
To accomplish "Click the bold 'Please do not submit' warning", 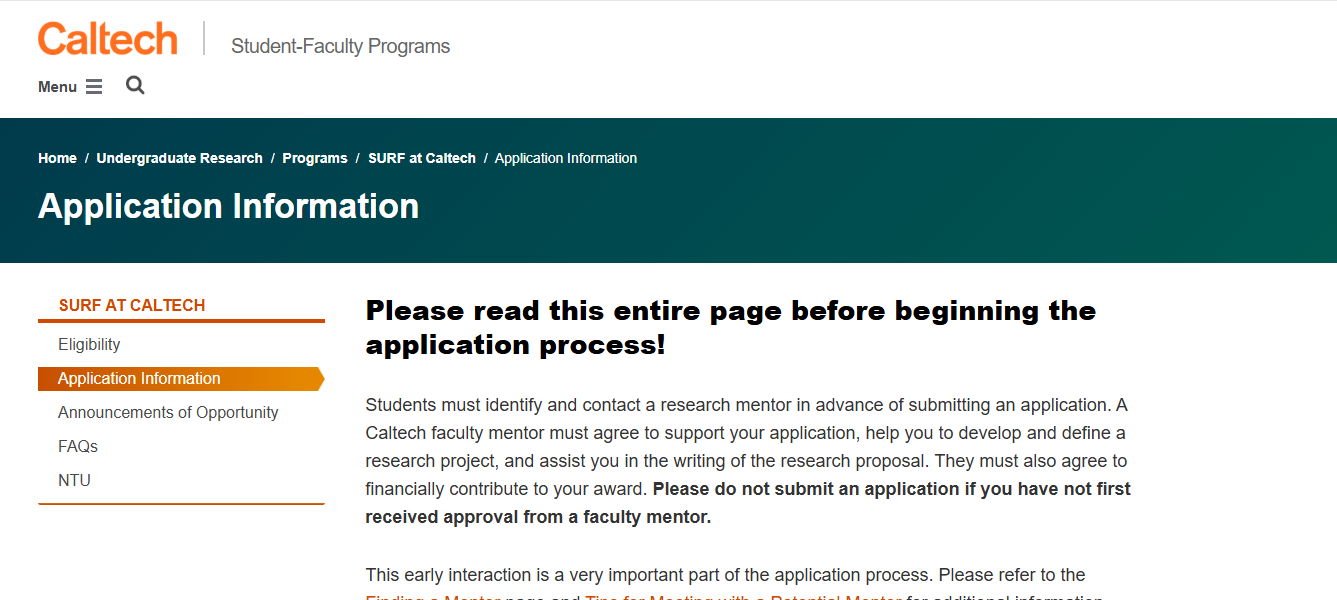I will (890, 490).
